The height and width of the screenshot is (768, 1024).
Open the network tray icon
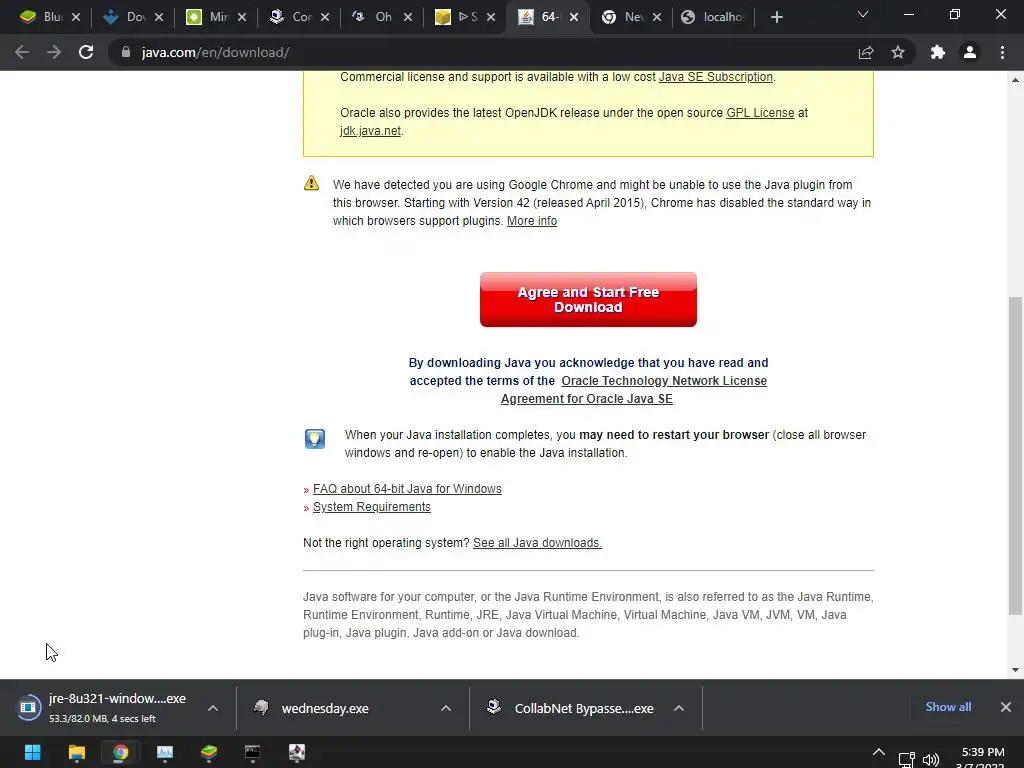pos(906,760)
